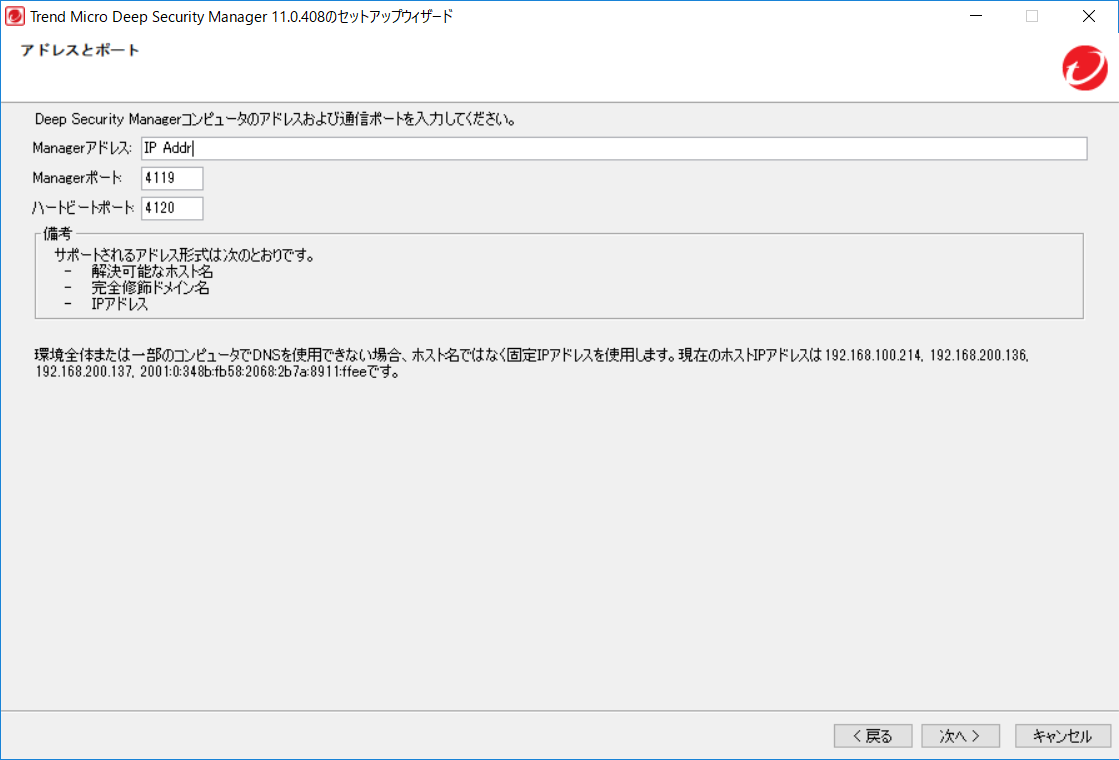
Task: Click the 備考 group label
Action: tap(58, 234)
